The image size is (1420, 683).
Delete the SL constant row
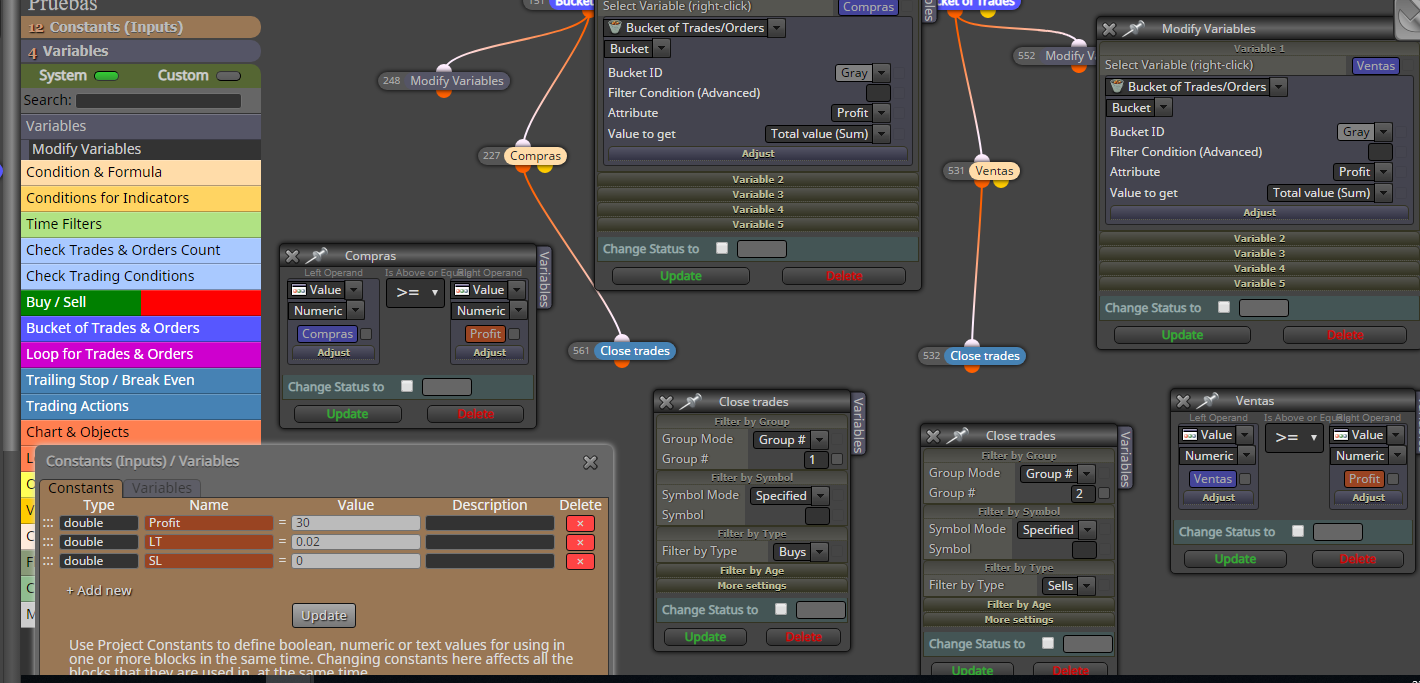pos(580,561)
